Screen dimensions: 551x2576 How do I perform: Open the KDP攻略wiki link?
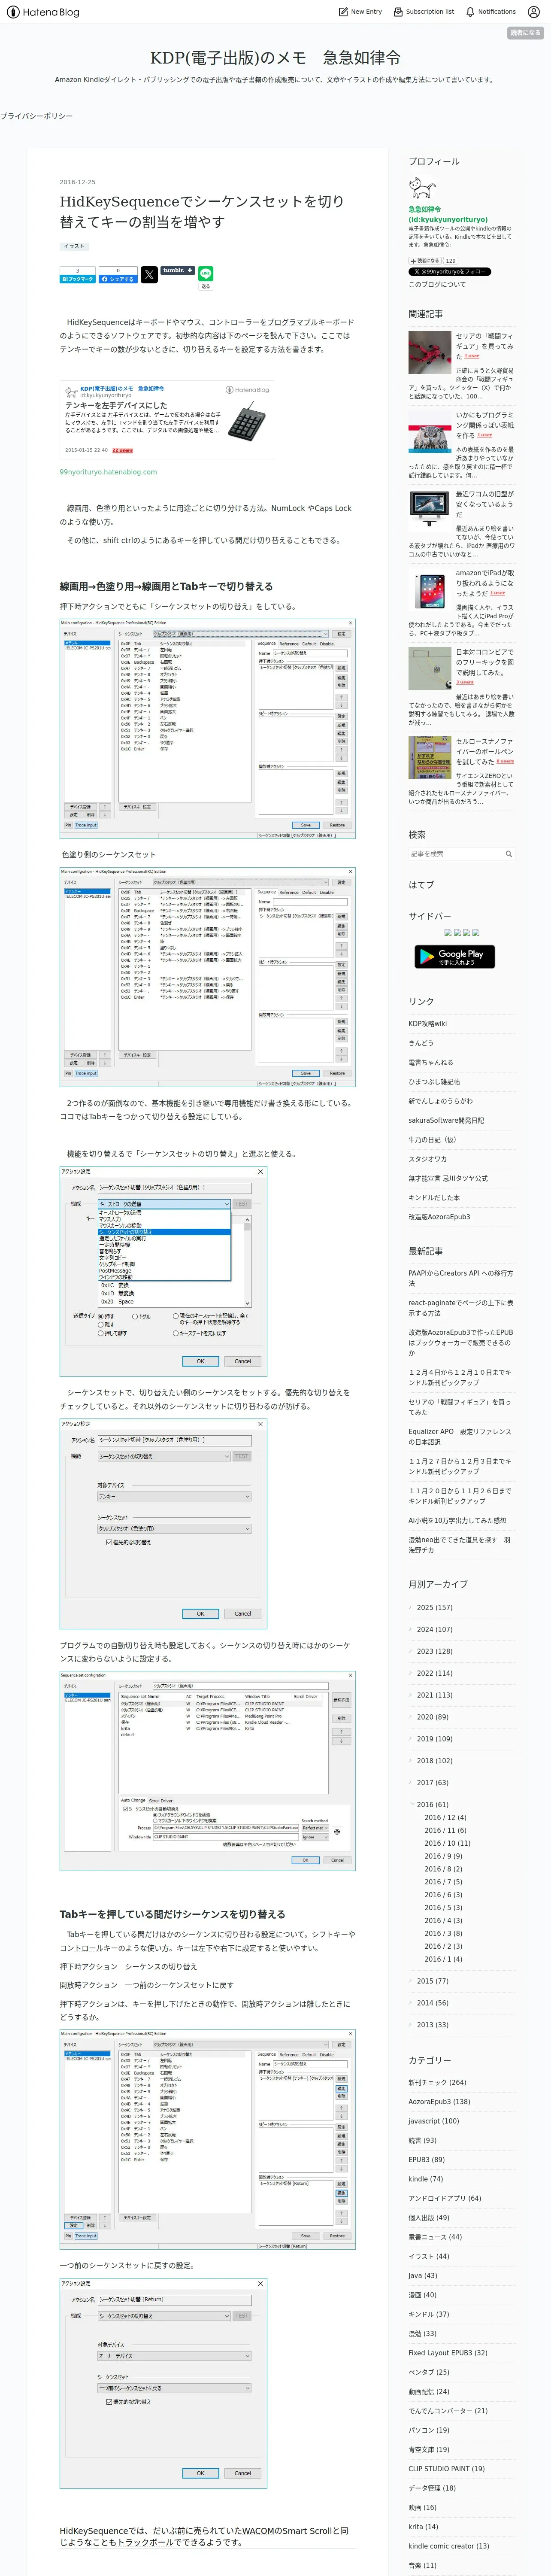point(428,1023)
